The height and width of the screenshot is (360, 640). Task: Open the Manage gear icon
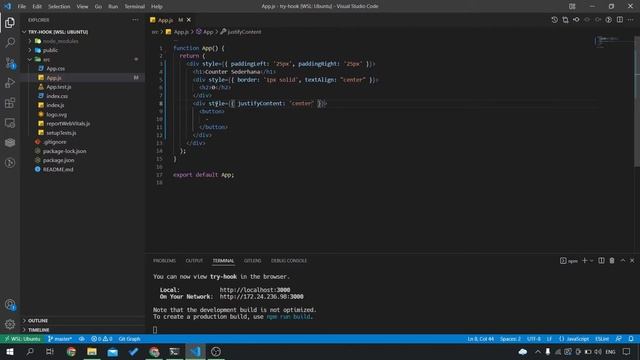pos(10,324)
